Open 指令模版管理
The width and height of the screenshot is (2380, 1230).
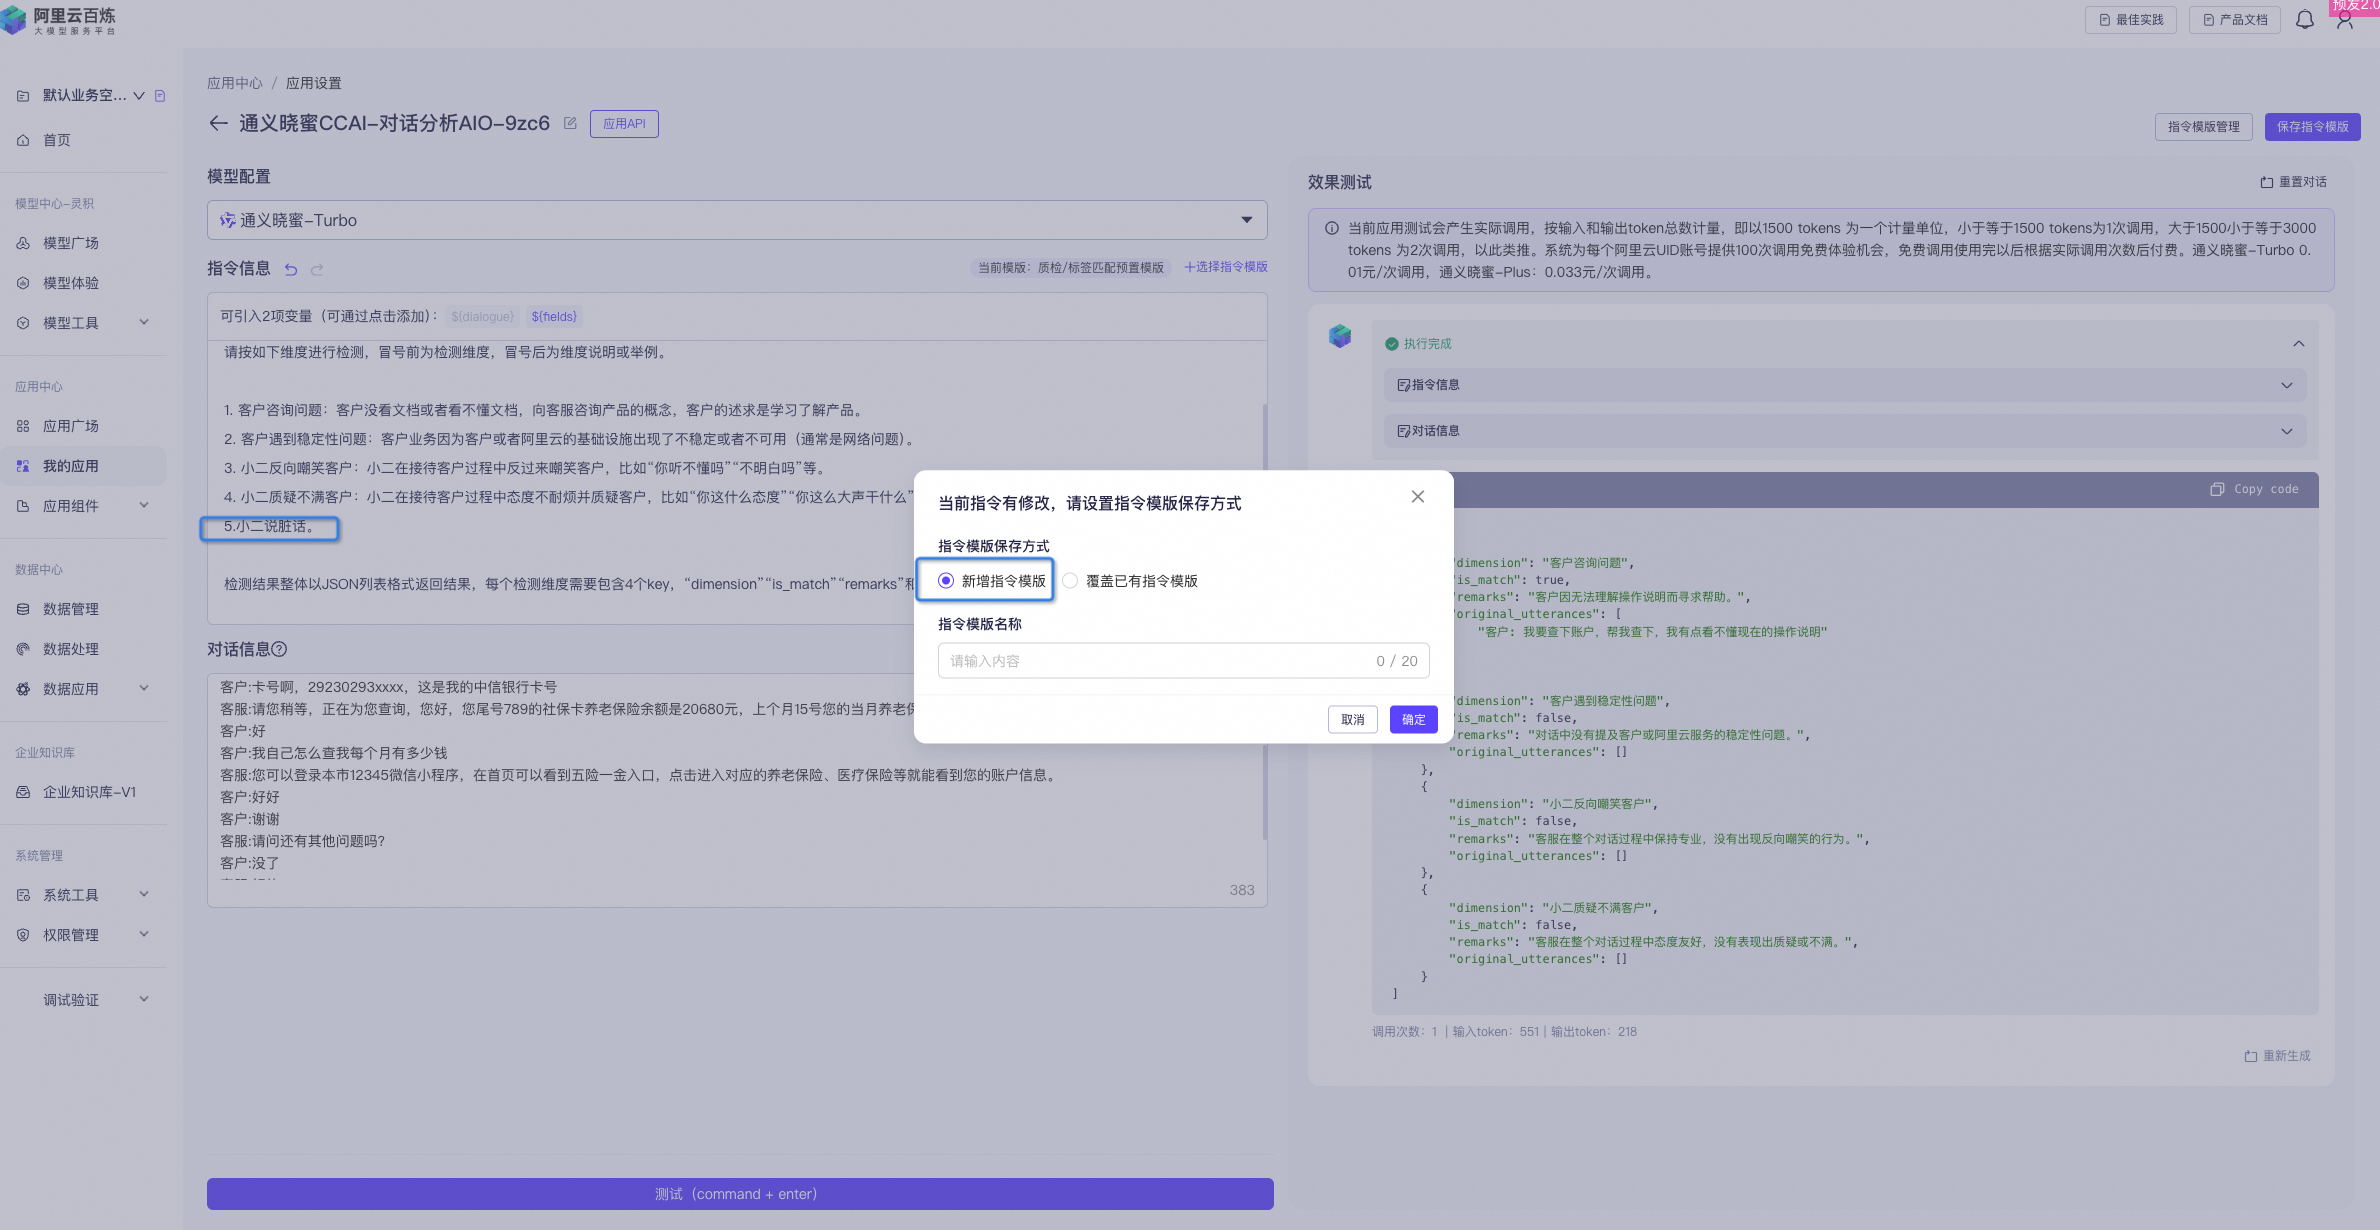click(2203, 127)
